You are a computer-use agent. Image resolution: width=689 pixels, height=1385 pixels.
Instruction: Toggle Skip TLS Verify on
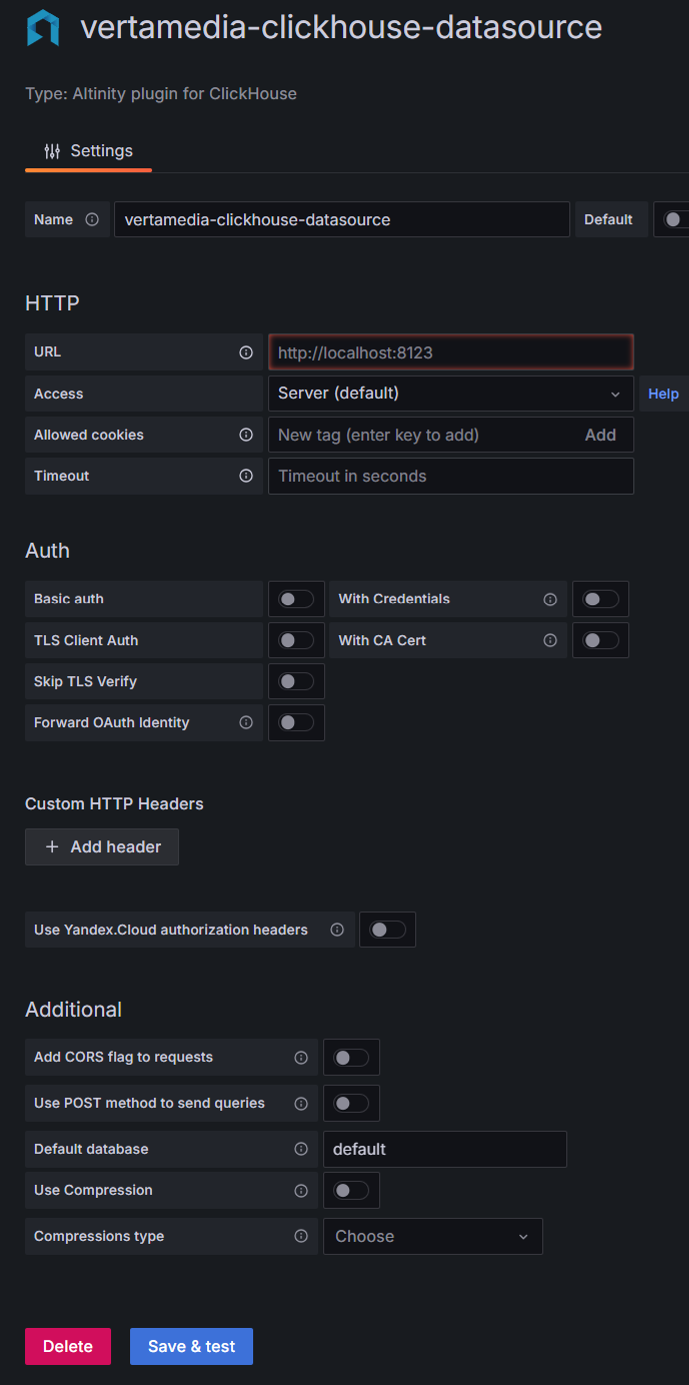click(x=295, y=681)
